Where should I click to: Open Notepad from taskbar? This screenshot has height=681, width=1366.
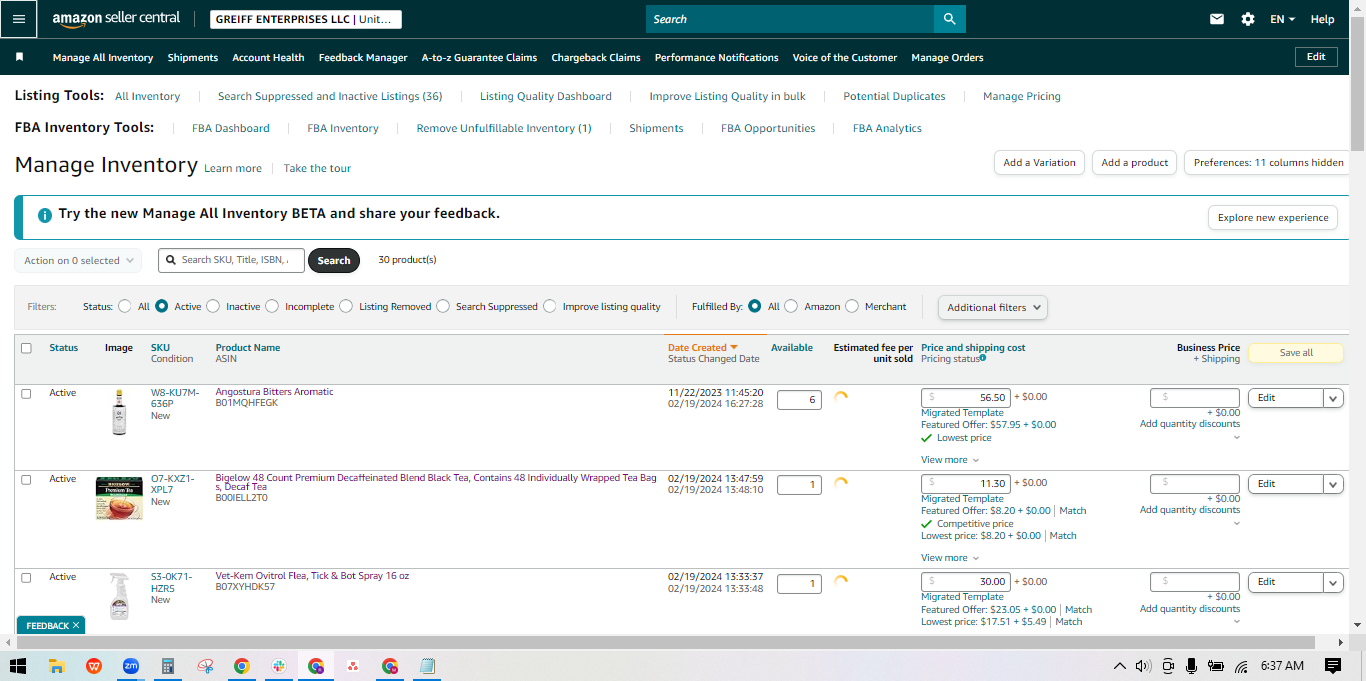click(x=427, y=666)
